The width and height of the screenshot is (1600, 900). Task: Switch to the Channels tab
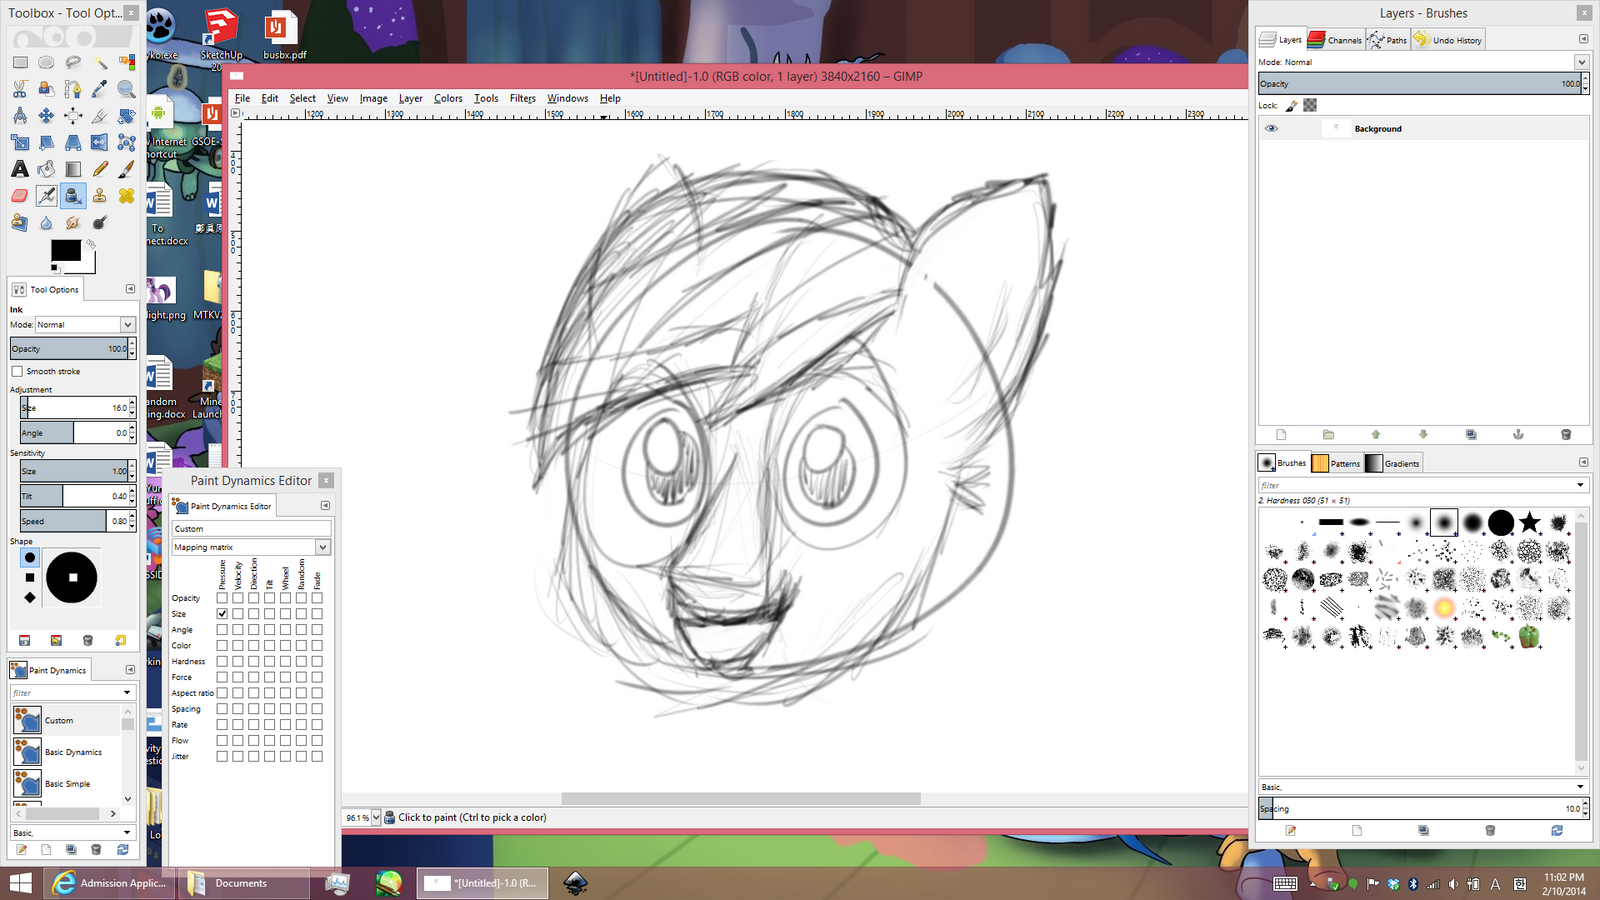pos(1335,40)
